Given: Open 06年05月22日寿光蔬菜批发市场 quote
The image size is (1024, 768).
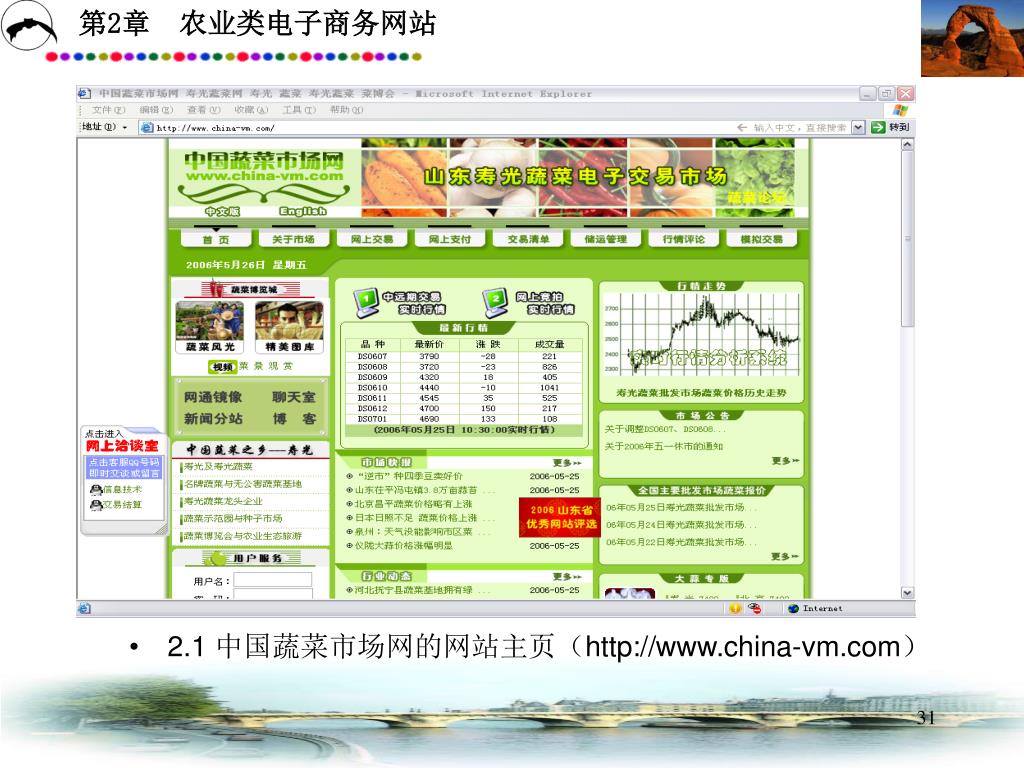Looking at the screenshot, I should 681,542.
